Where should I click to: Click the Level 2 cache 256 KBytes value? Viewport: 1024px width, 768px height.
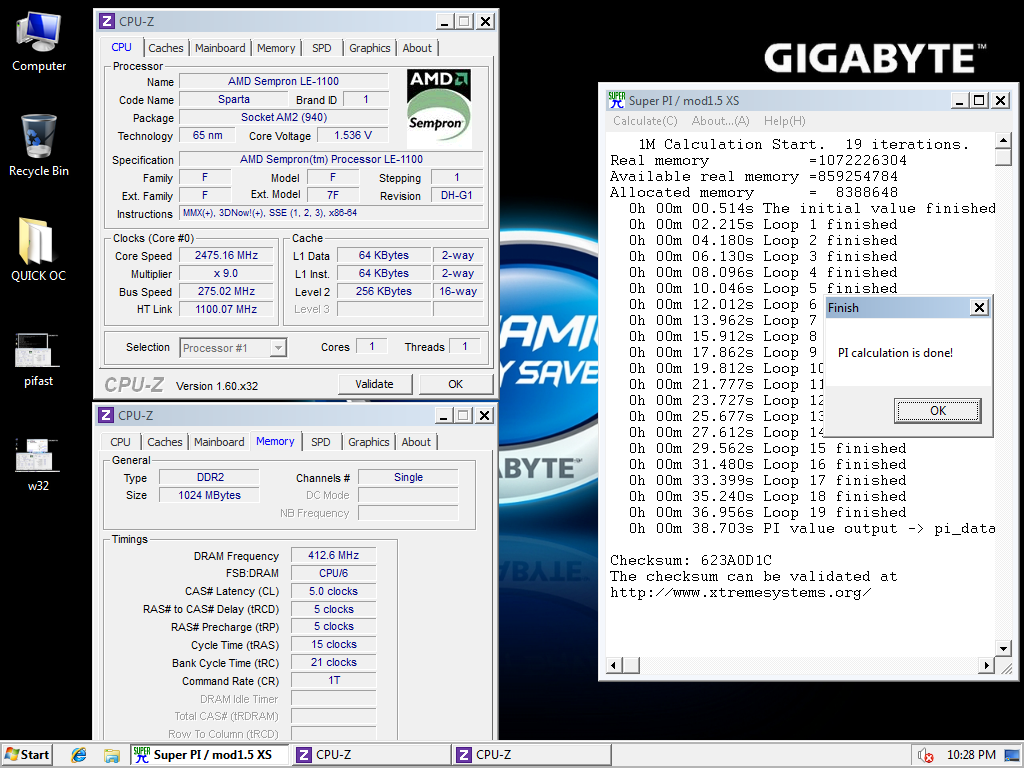click(x=384, y=291)
